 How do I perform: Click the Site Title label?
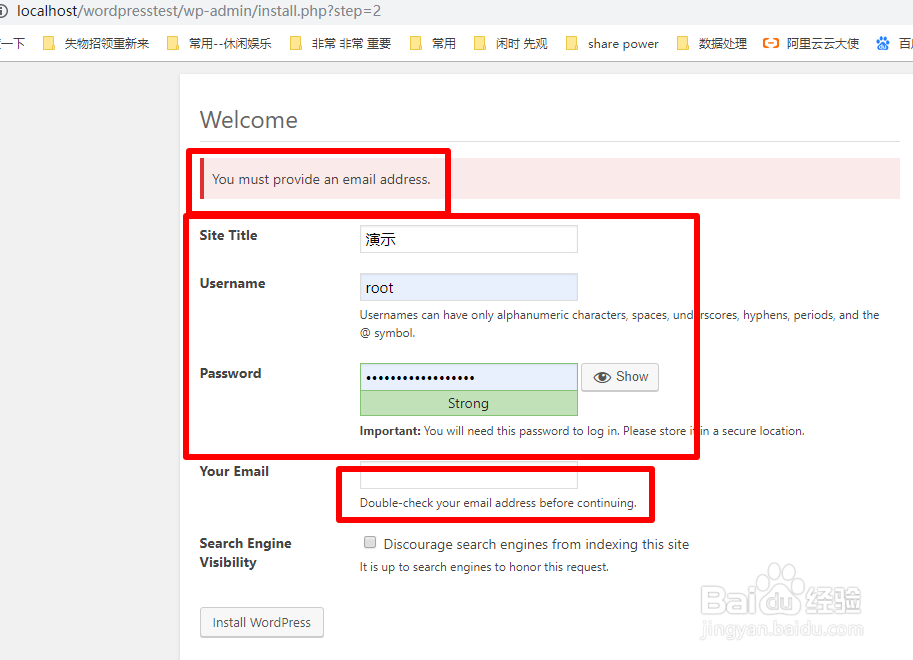tap(228, 235)
